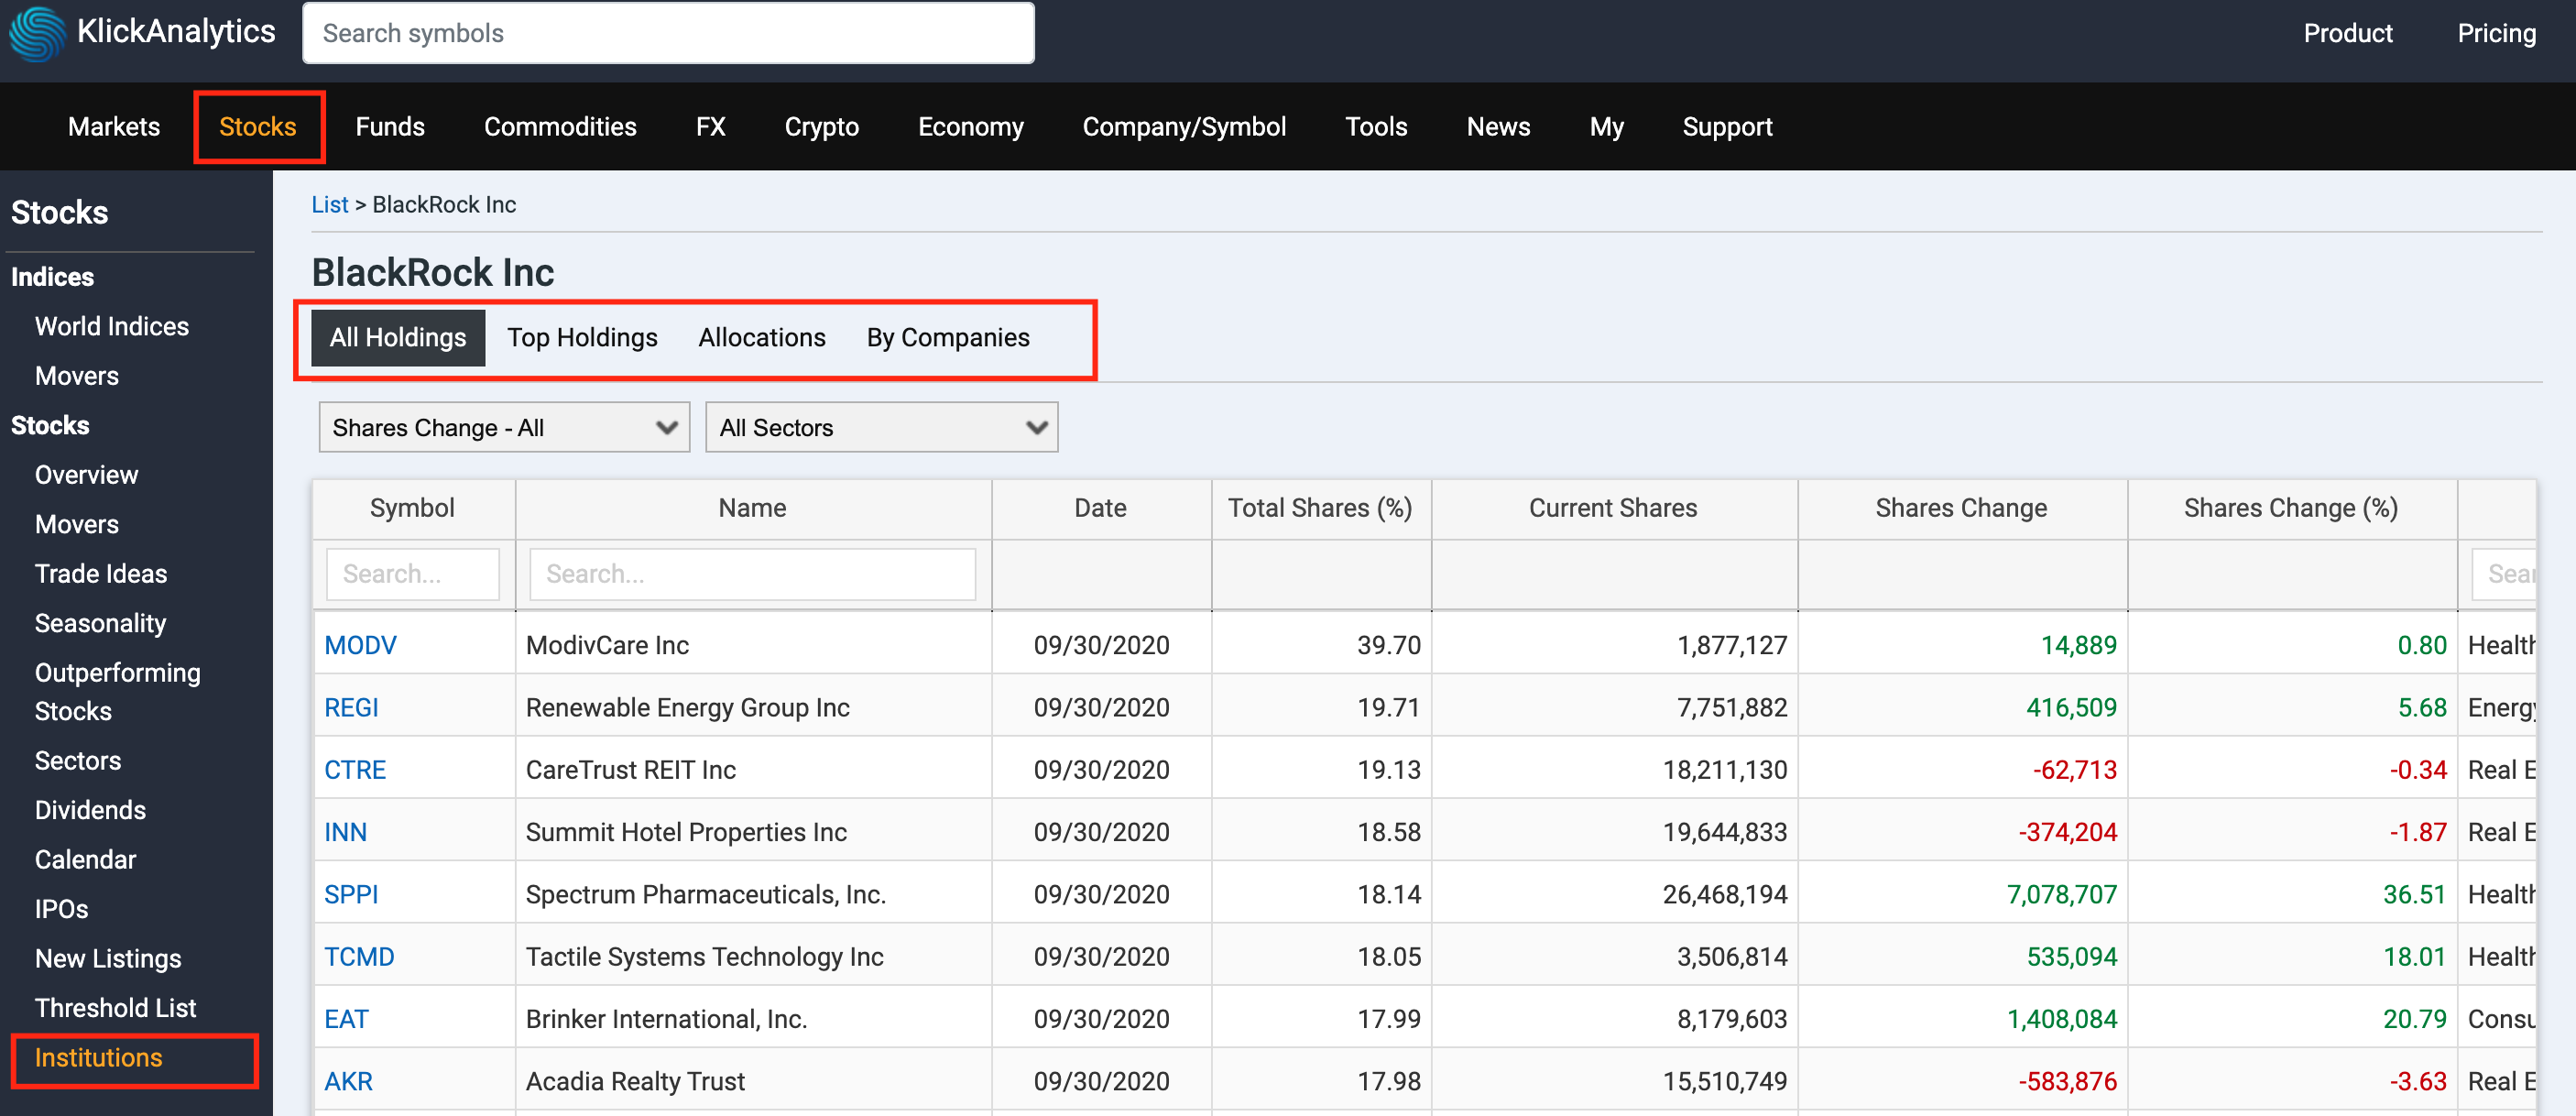Open Sectors in sidebar
Viewport: 2576px width, 1116px height.
[78, 761]
